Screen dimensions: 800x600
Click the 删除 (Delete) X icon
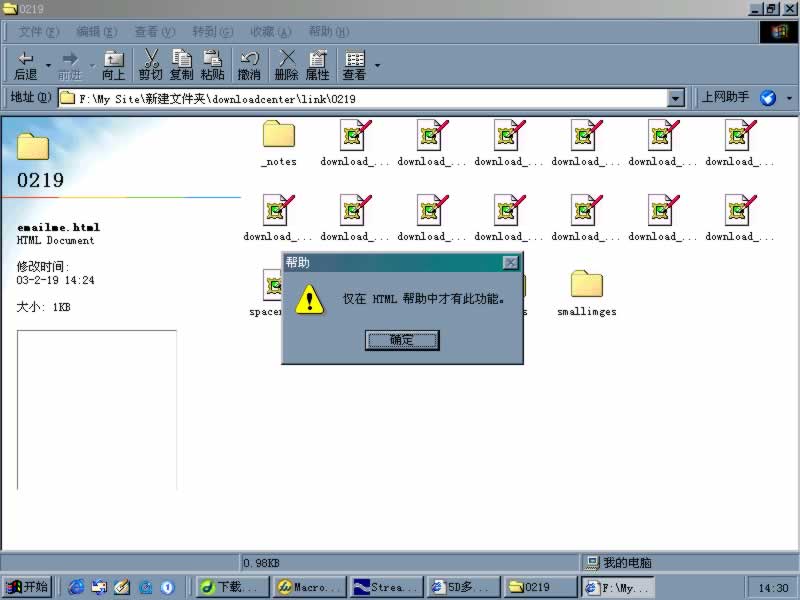pos(287,66)
